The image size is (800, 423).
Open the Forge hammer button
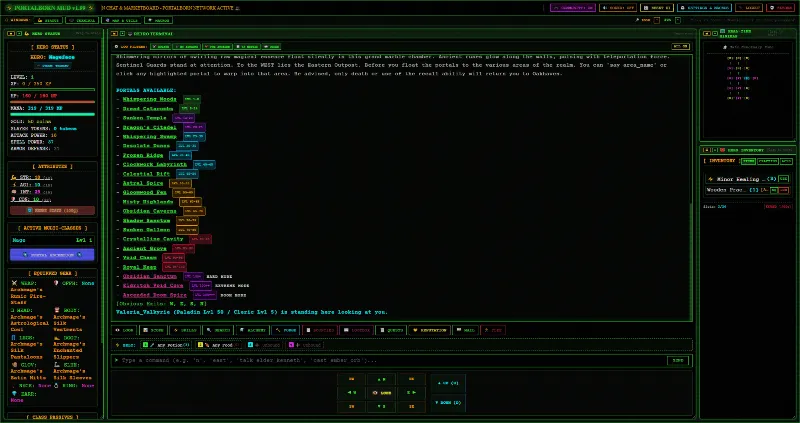tap(286, 330)
